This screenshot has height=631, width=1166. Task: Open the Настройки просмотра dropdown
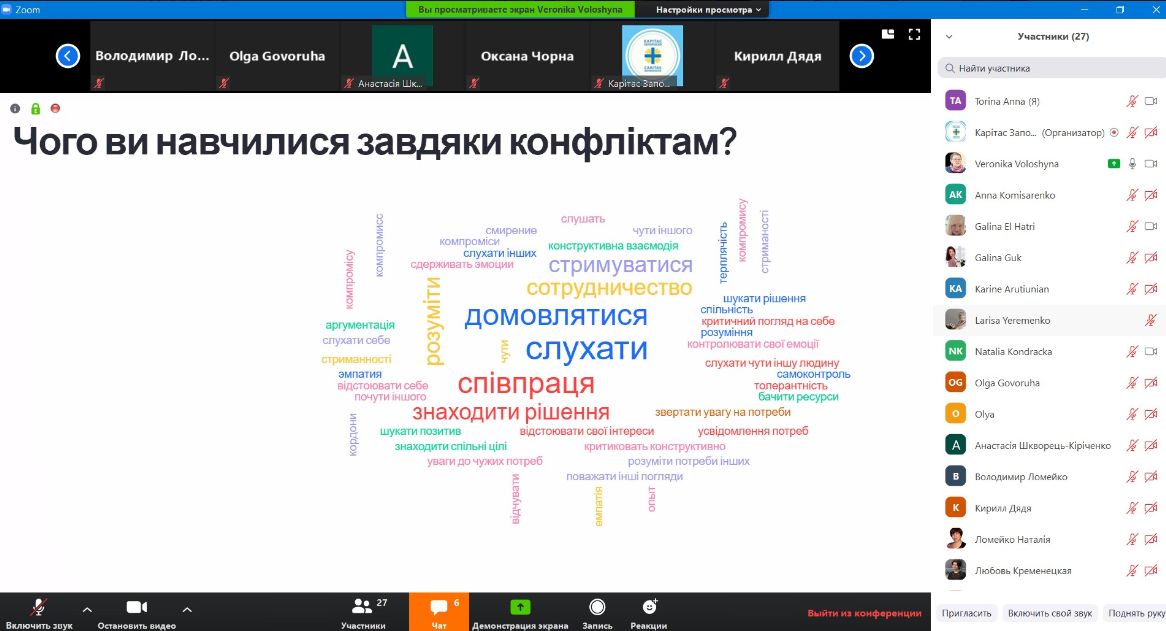tap(708, 10)
